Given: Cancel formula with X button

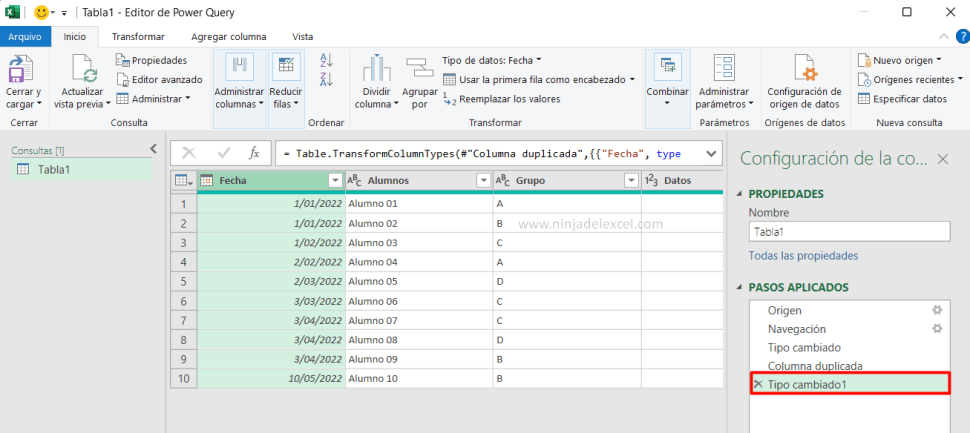Looking at the screenshot, I should tap(189, 153).
